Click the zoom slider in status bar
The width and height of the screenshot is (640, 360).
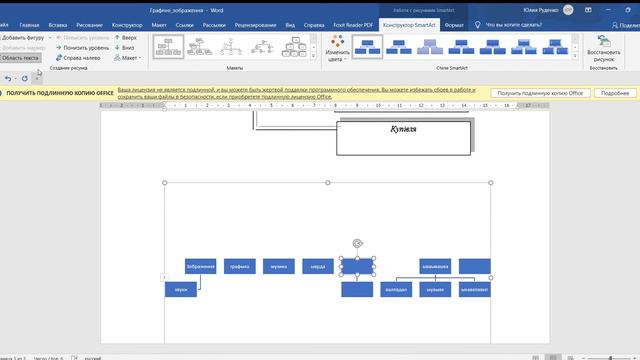610,358
